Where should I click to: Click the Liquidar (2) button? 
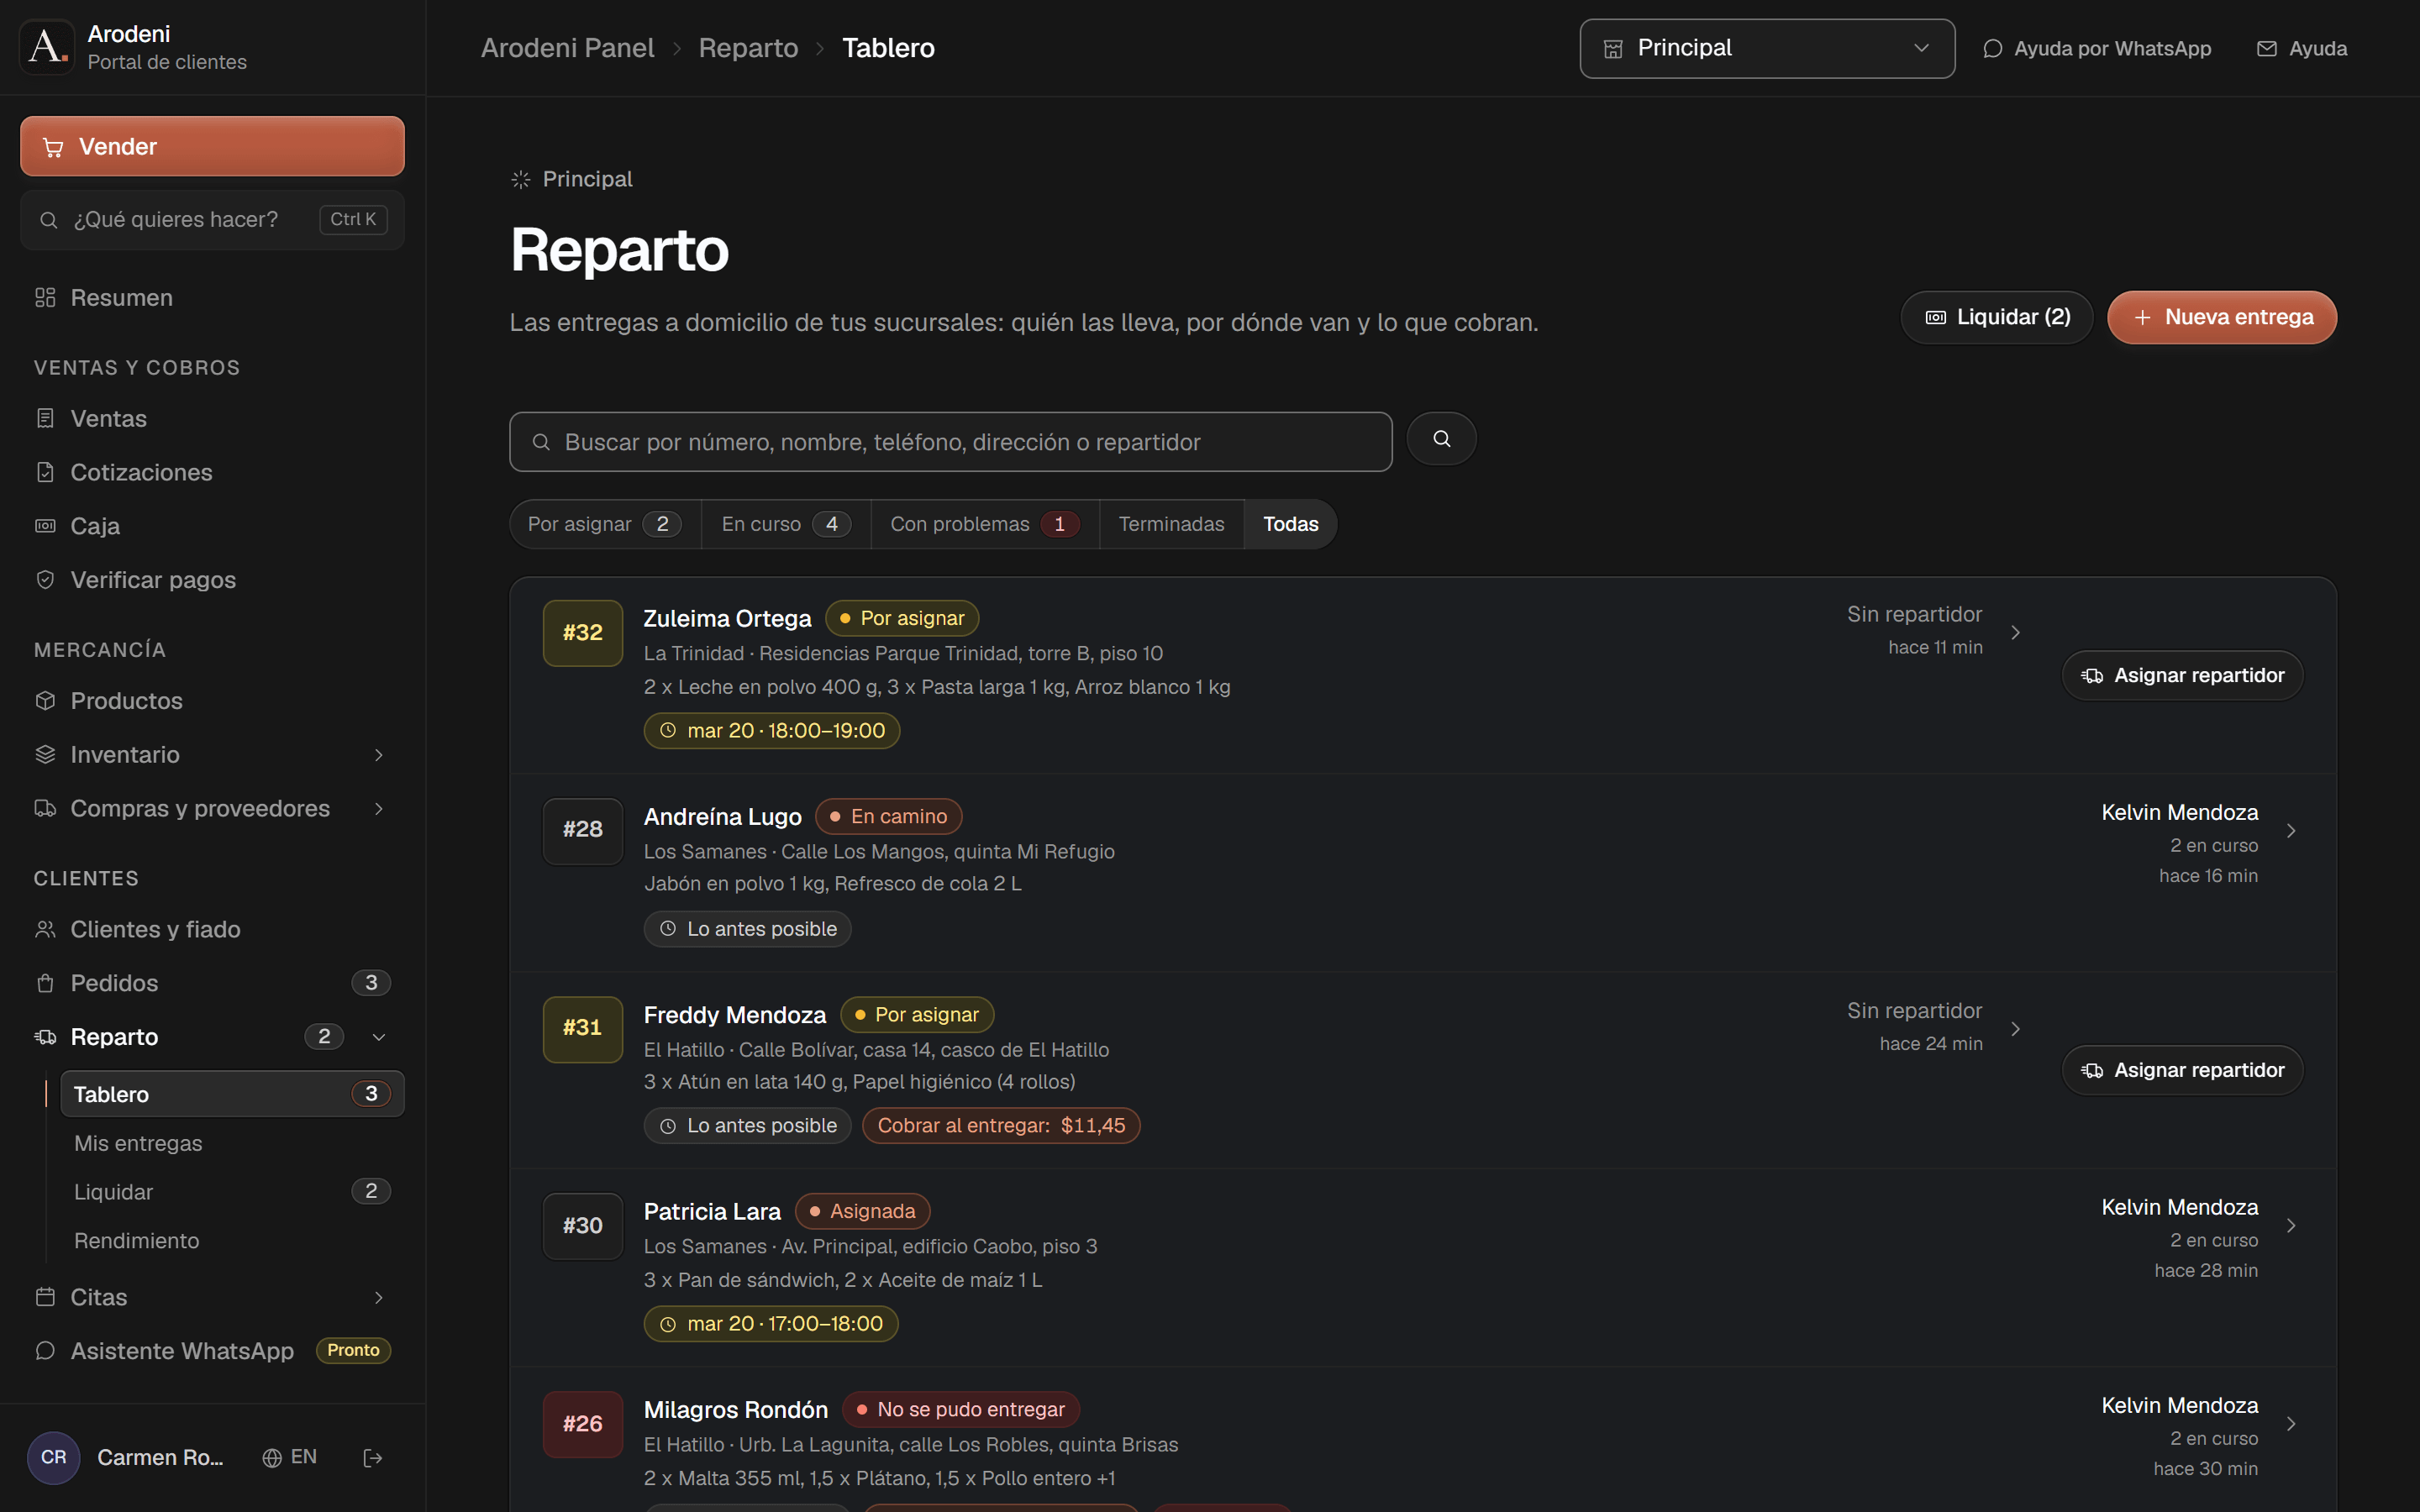pos(1997,317)
